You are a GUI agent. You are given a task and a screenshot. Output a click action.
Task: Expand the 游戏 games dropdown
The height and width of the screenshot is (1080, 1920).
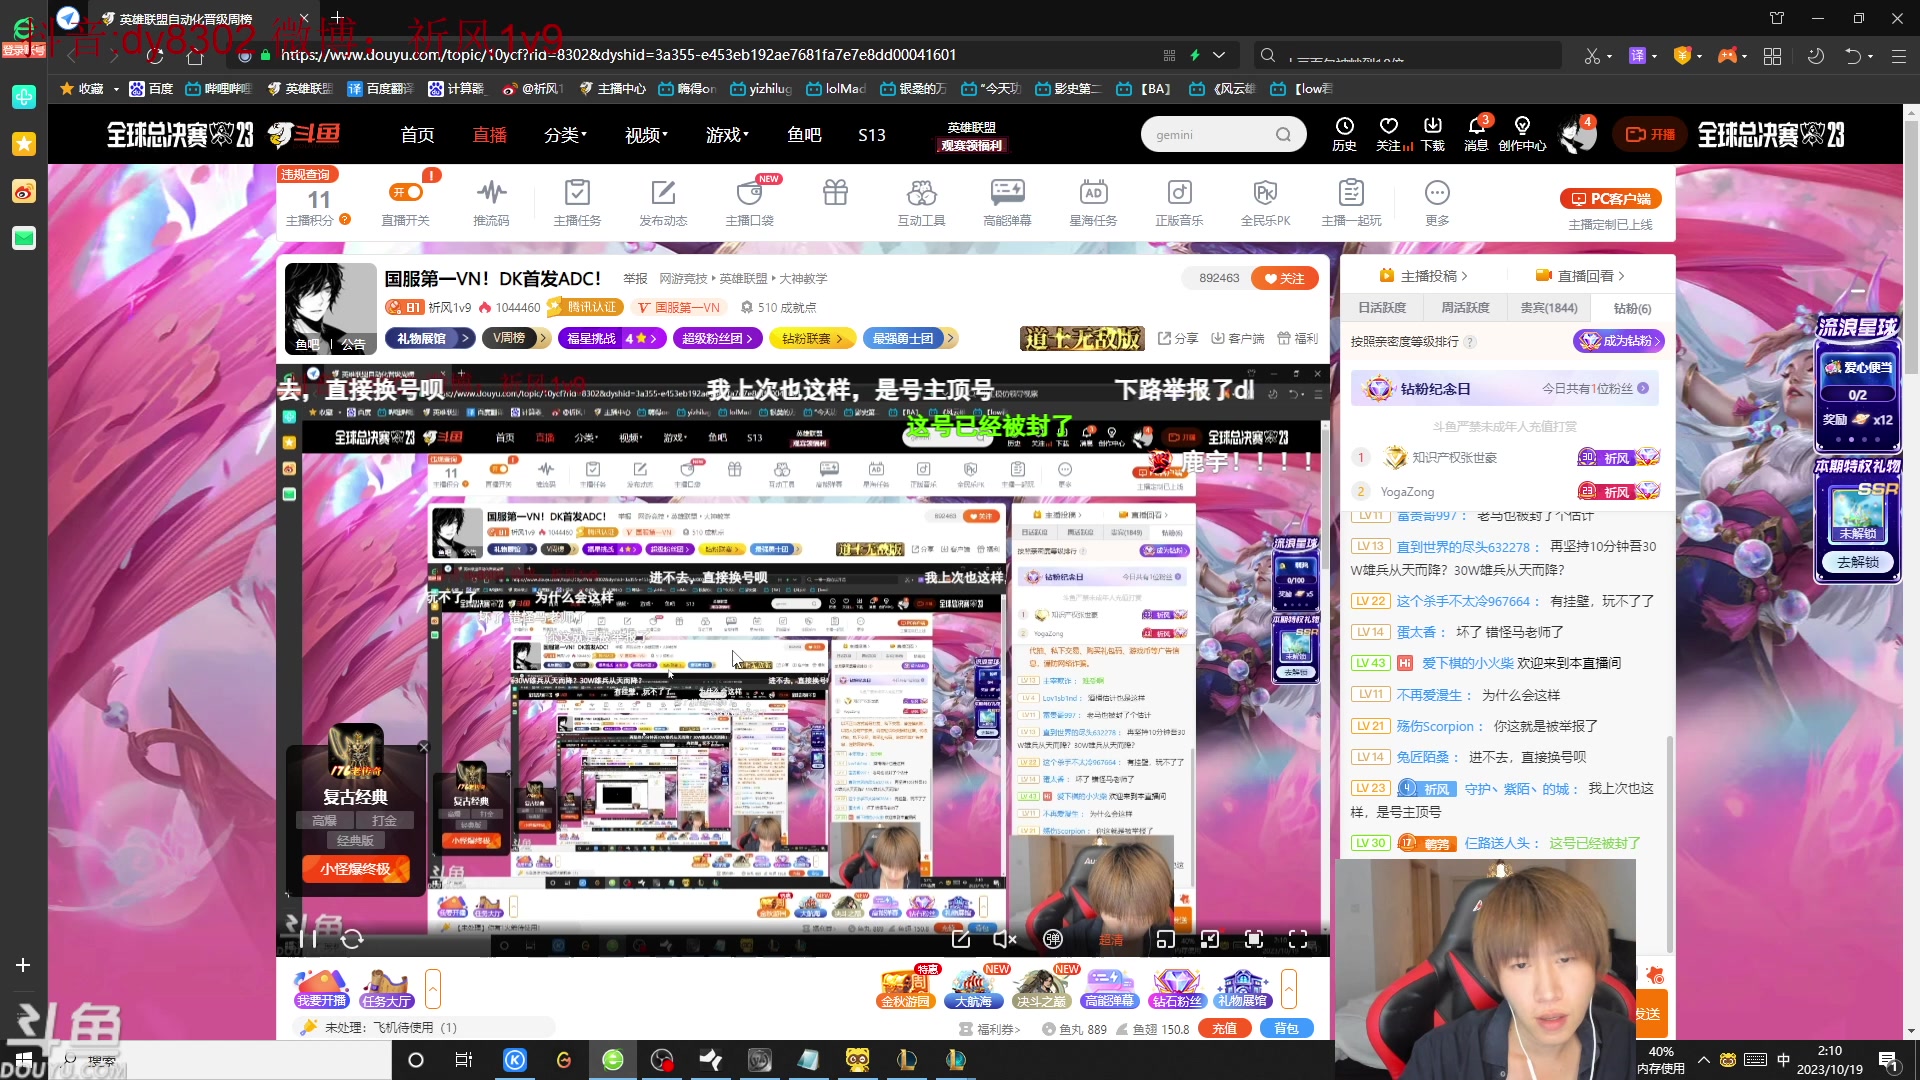(x=727, y=135)
